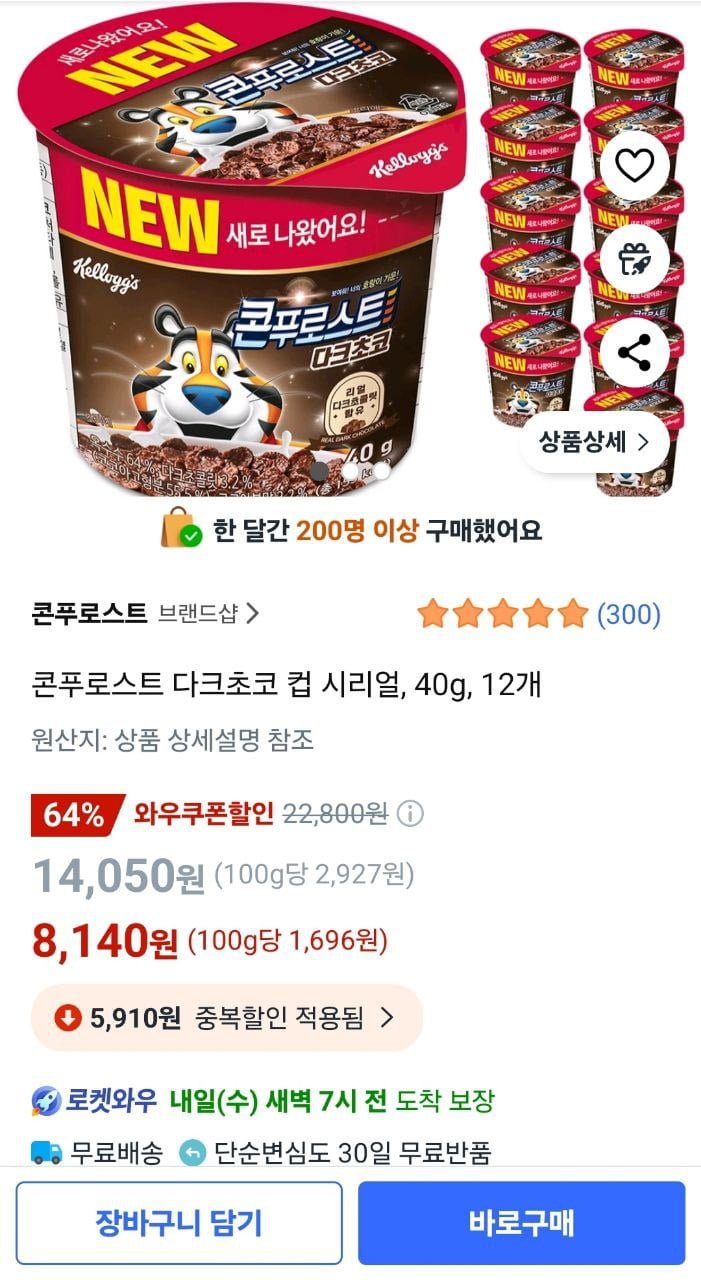The height and width of the screenshot is (1280, 701).
Task: Tap the share icon
Action: coord(634,353)
